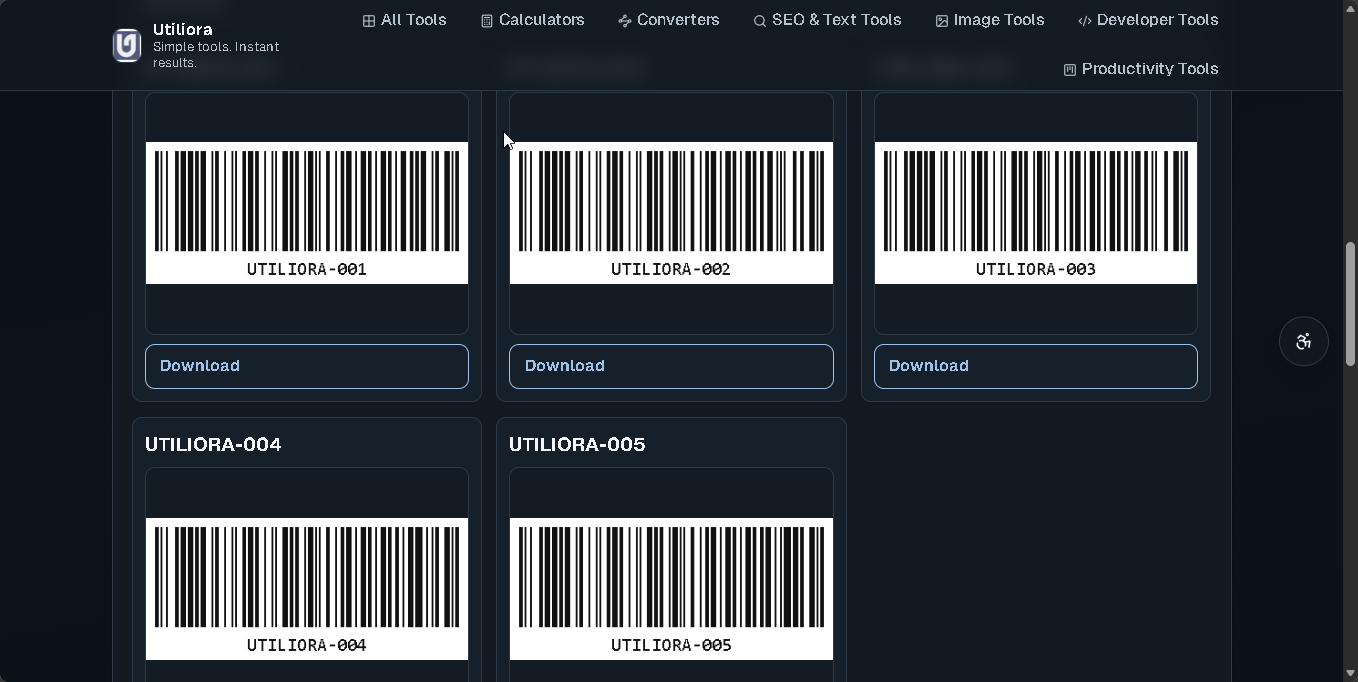The width and height of the screenshot is (1358, 682).
Task: Click the UTILIORA-005 card heading
Action: tap(577, 444)
